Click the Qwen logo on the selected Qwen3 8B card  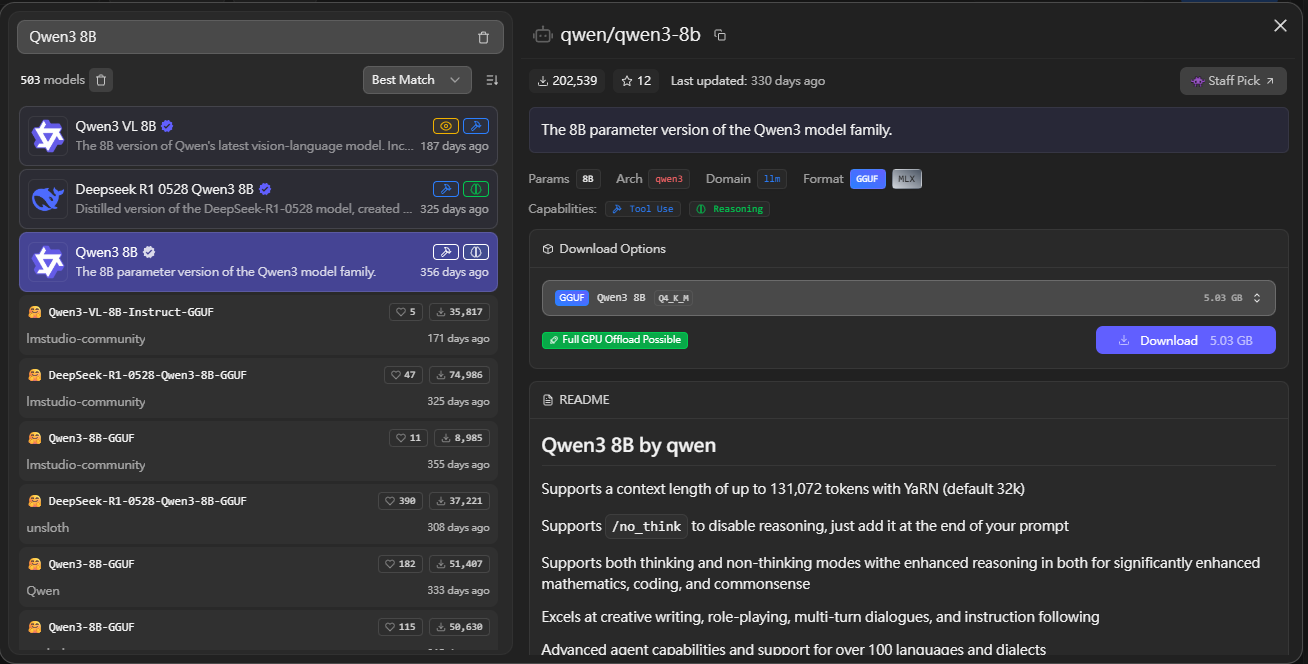point(47,262)
